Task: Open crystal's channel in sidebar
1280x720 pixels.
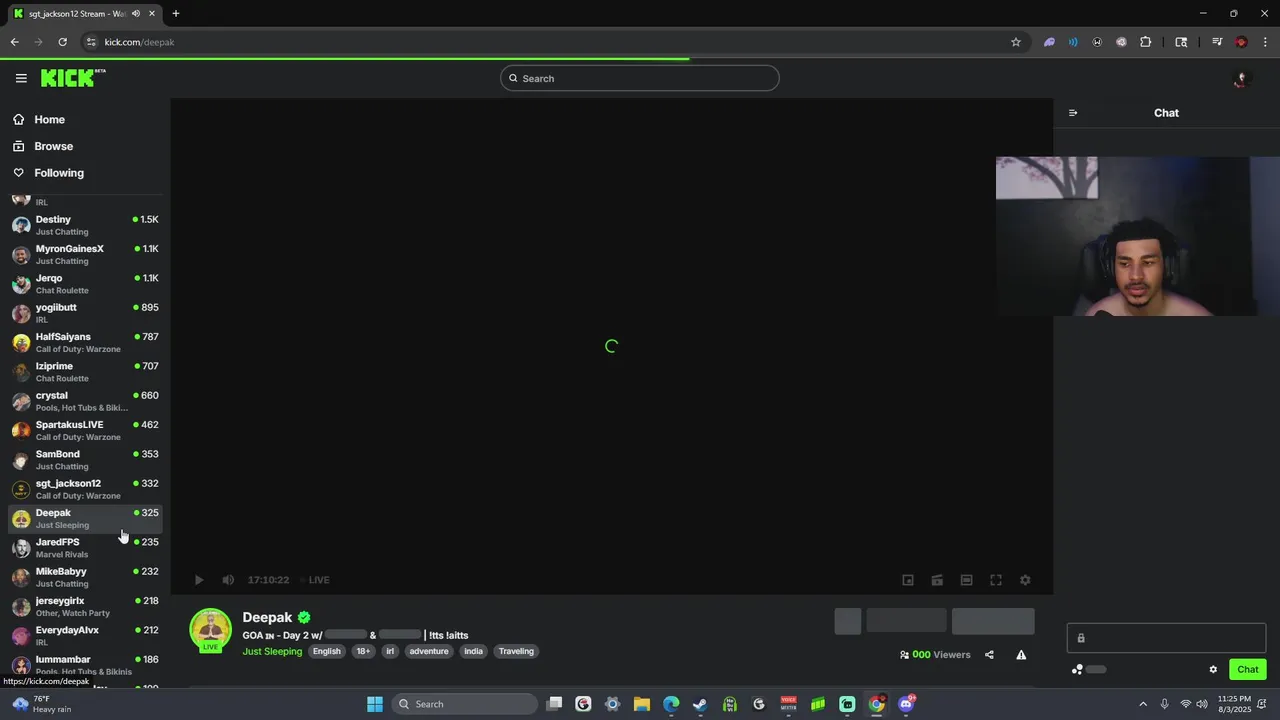Action: click(85, 401)
